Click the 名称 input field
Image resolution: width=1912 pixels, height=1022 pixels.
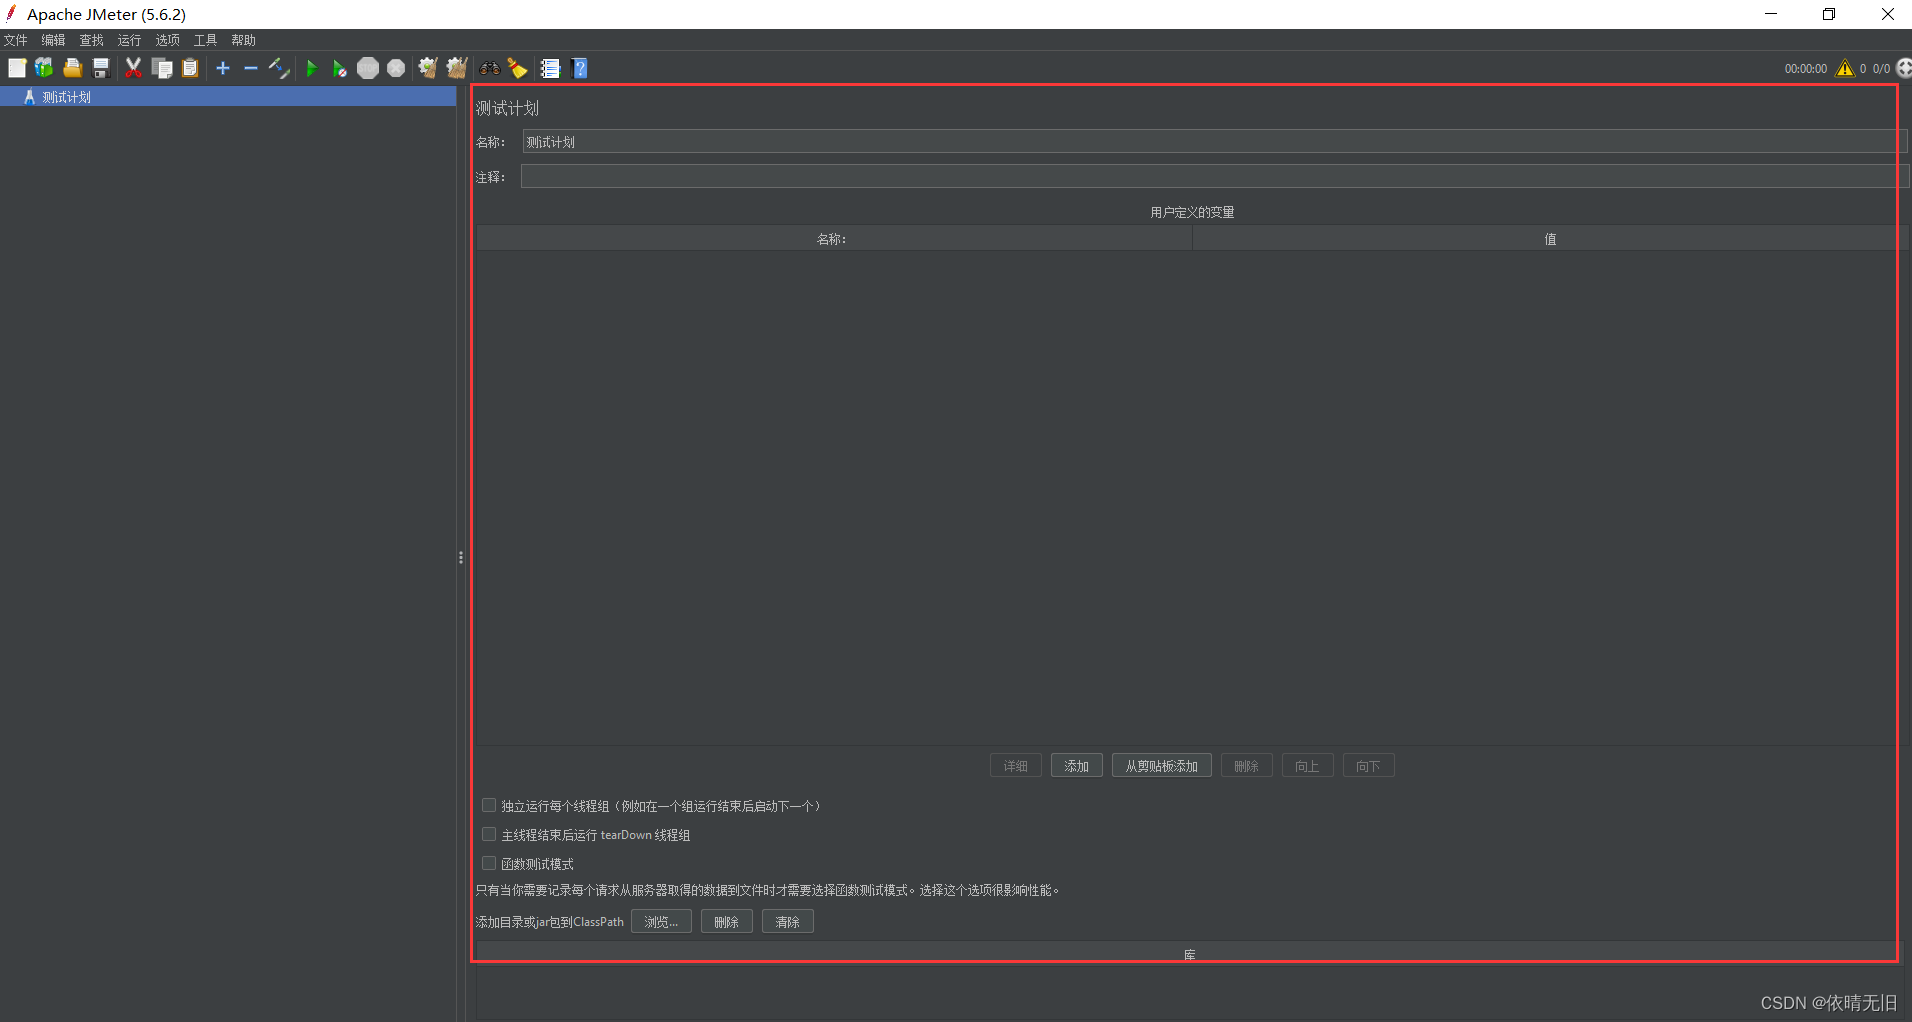[x=1215, y=142]
